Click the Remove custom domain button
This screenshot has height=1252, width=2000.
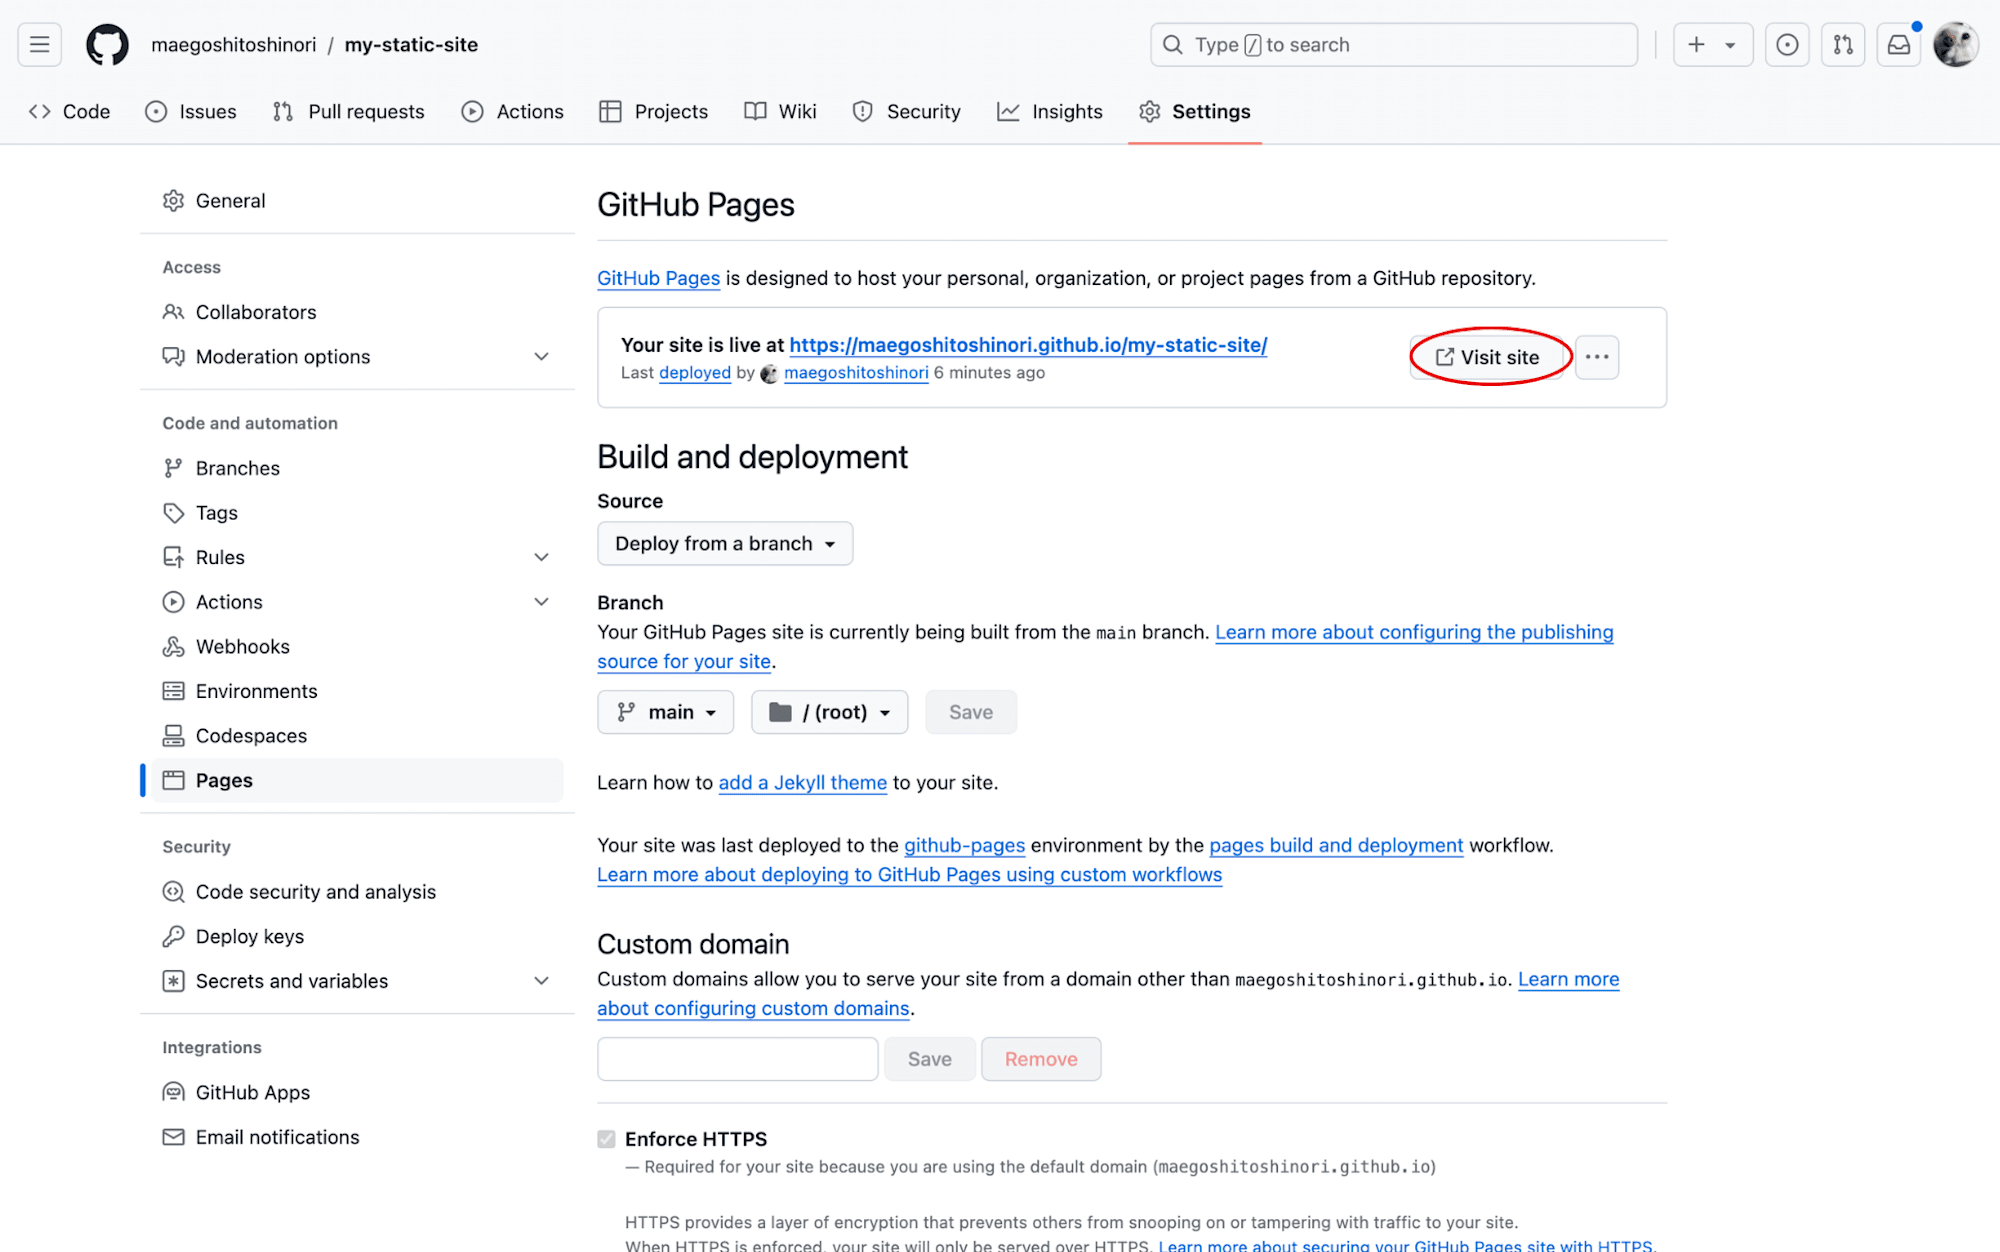tap(1041, 1059)
